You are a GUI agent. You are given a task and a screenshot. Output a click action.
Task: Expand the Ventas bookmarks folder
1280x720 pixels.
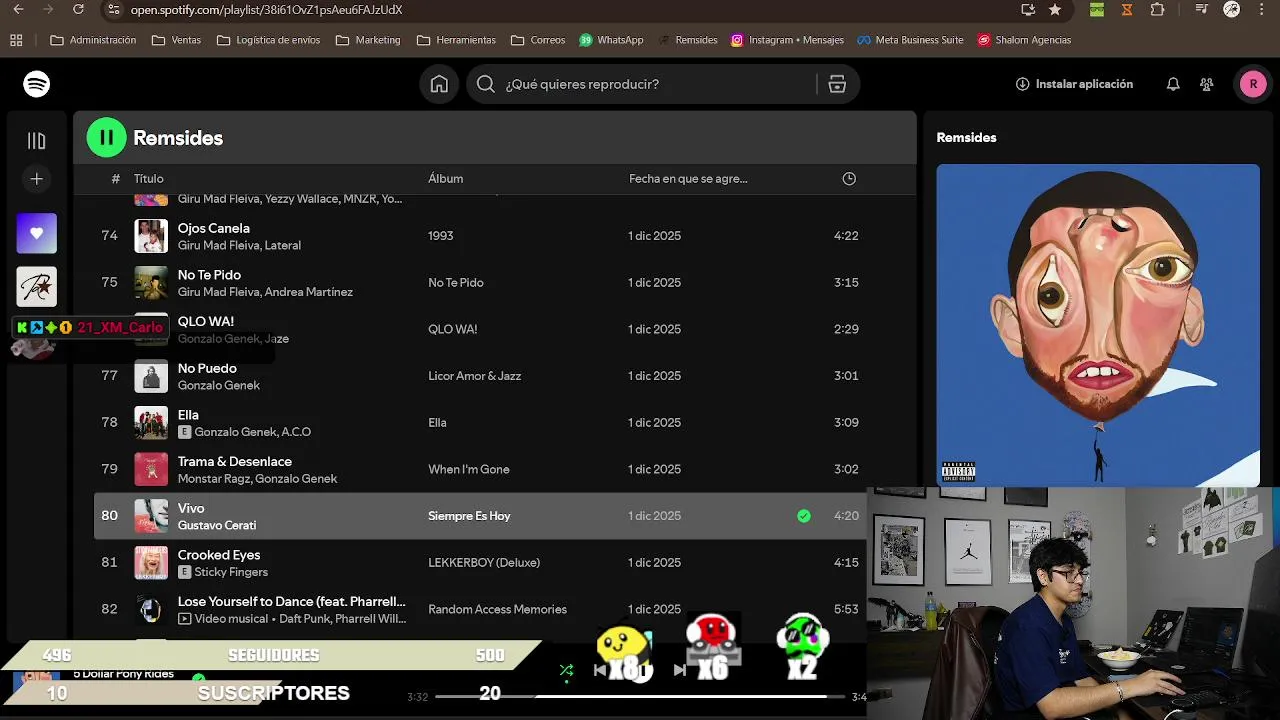(176, 40)
